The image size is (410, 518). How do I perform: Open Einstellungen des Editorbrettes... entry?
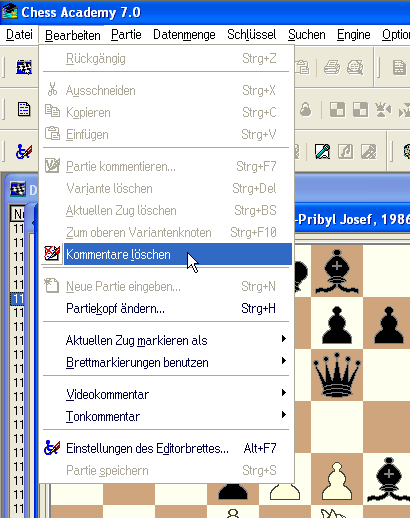[x=167, y=448]
